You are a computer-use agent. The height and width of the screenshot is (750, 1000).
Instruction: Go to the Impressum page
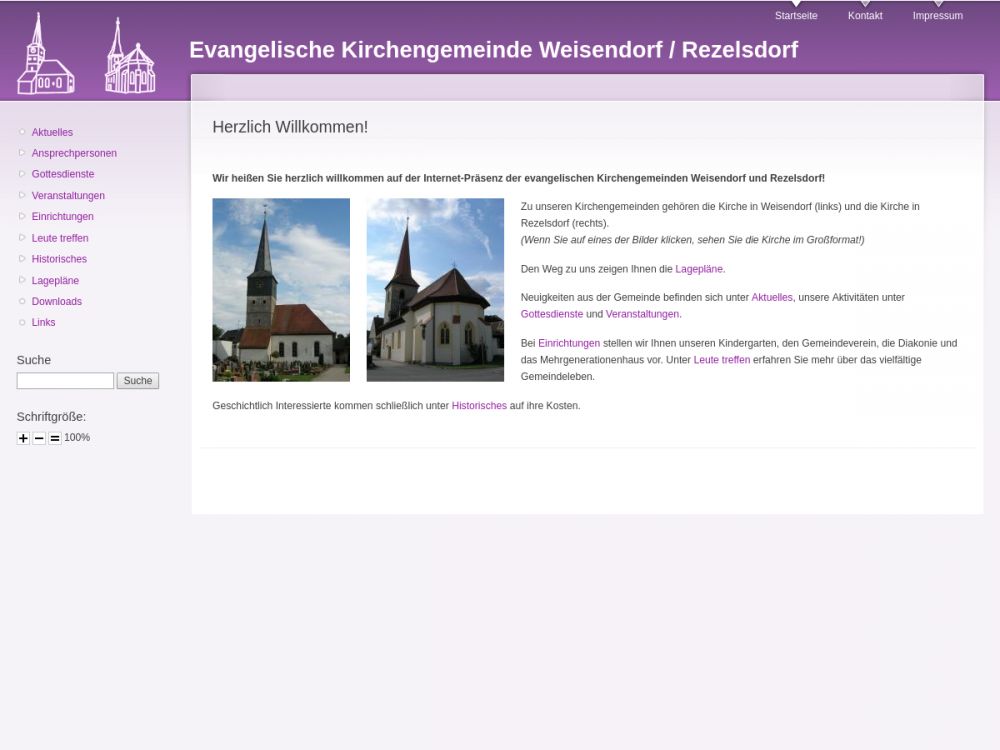937,16
